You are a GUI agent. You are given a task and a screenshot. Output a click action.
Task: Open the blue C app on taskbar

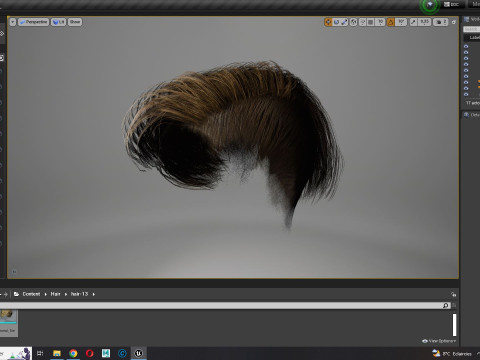click(x=122, y=353)
